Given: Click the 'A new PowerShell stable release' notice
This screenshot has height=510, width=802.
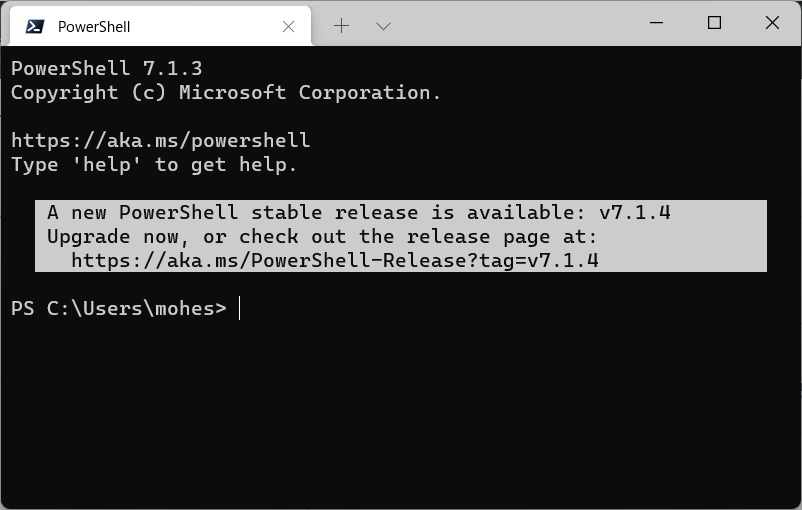Looking at the screenshot, I should 359,212.
